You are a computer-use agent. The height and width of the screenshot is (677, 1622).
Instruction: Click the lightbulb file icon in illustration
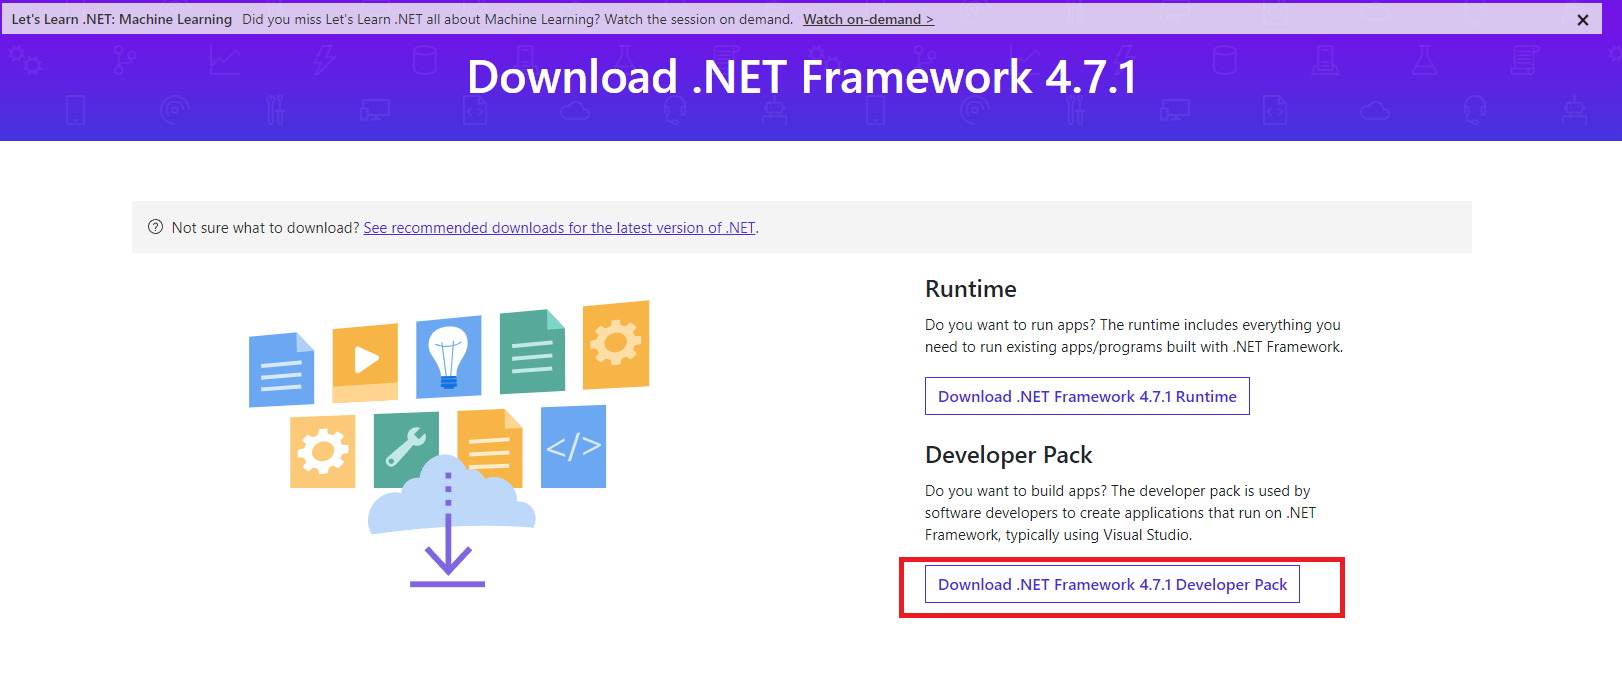tap(449, 357)
